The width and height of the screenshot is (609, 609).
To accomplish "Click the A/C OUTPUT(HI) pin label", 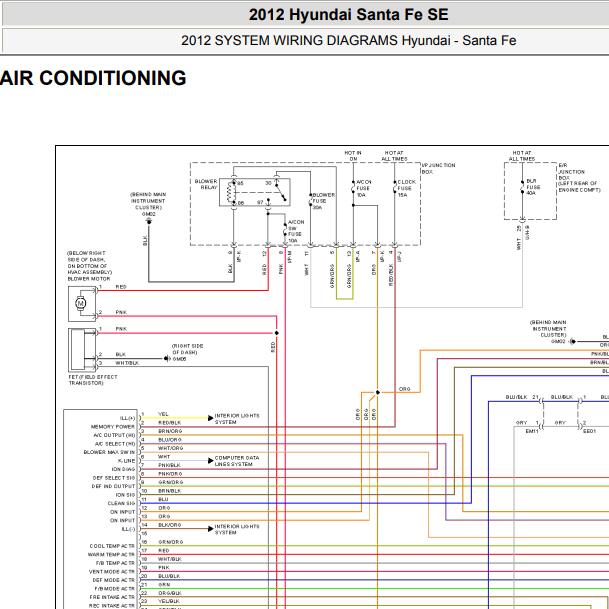I will (x=115, y=435).
